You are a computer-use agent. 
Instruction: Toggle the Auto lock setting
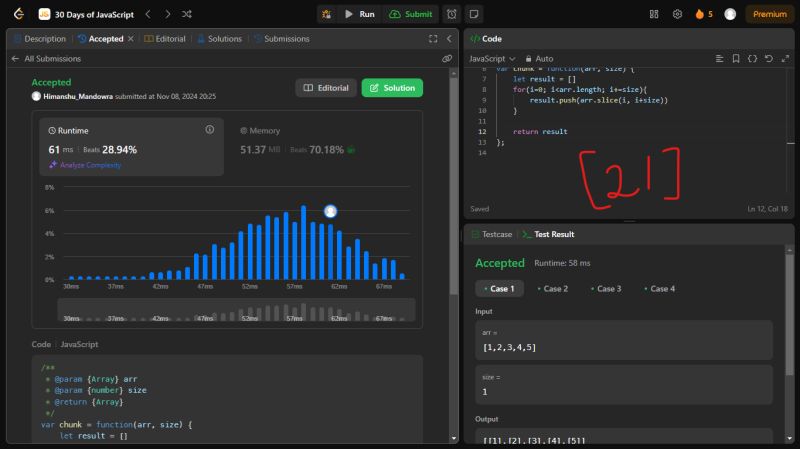[x=539, y=59]
